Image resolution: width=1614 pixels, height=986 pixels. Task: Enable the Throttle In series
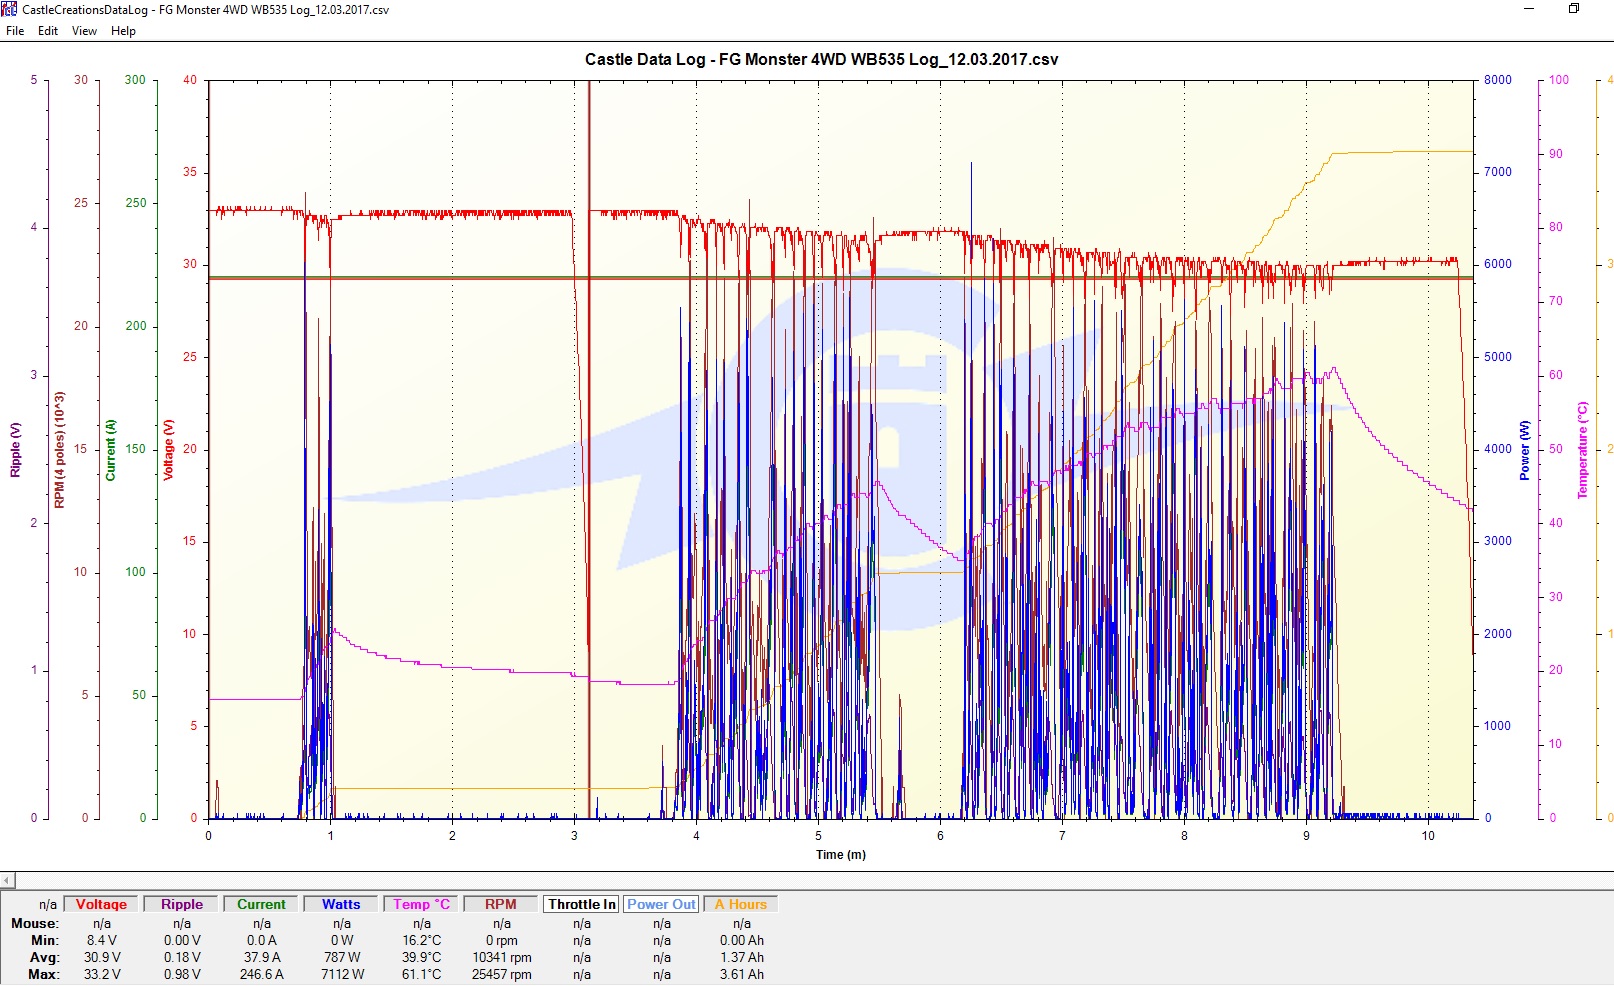pyautogui.click(x=581, y=904)
